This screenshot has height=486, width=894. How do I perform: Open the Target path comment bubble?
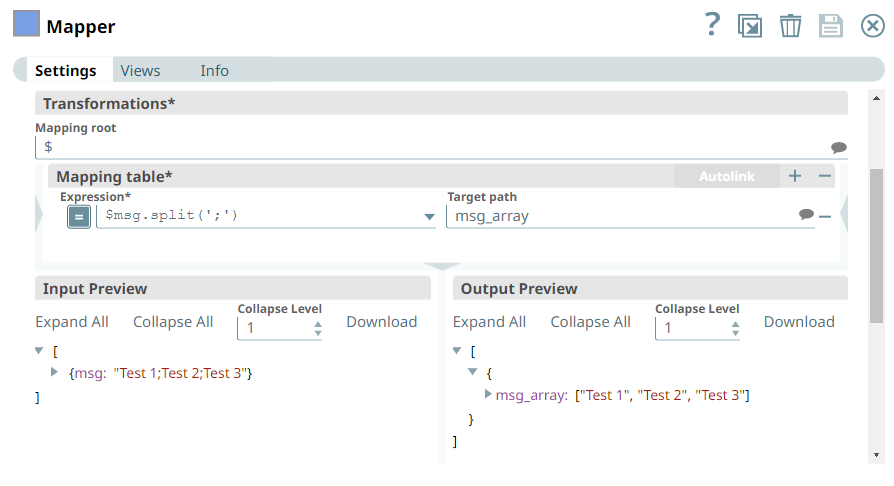tap(806, 215)
